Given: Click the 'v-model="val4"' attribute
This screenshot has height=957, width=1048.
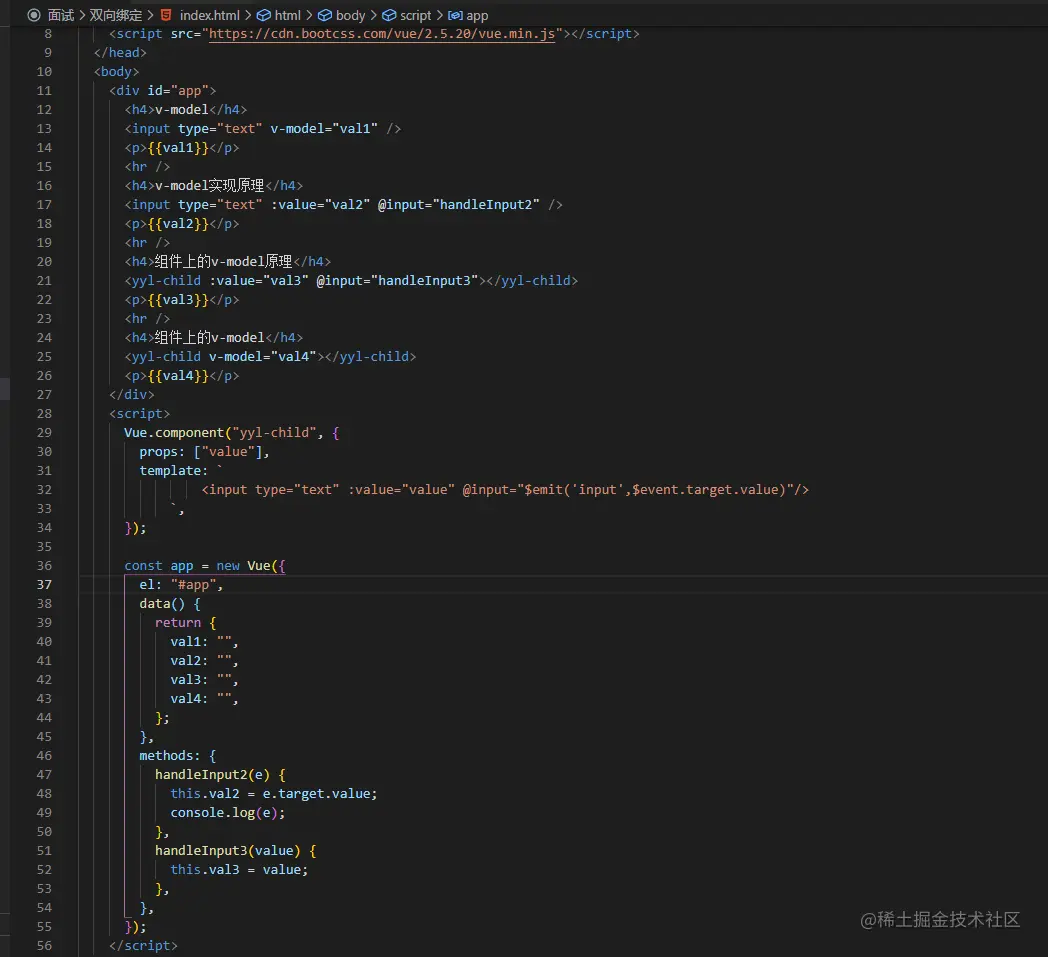Looking at the screenshot, I should [x=262, y=356].
